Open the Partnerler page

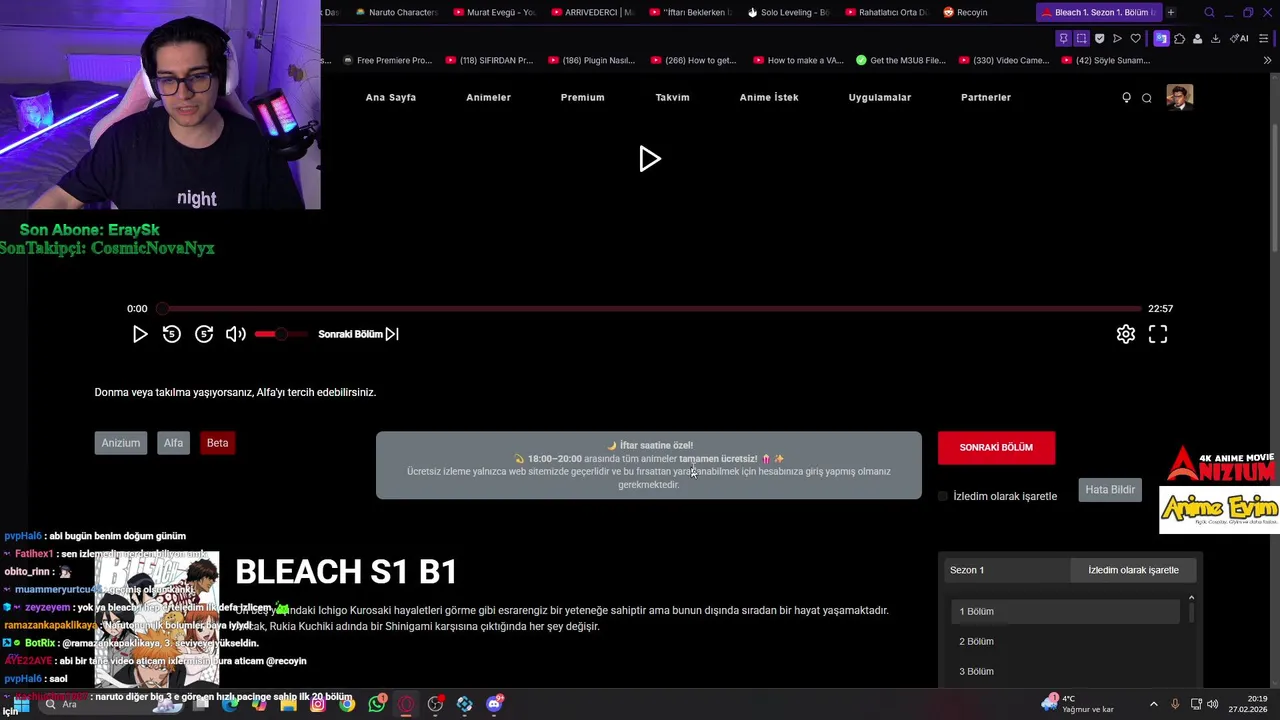coord(986,97)
